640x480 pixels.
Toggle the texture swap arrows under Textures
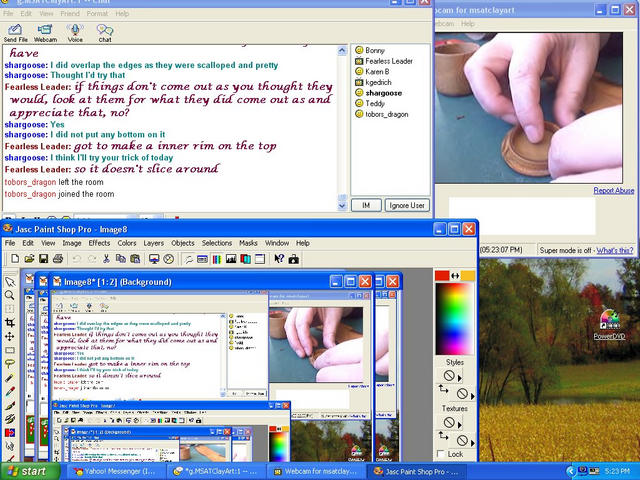point(443,436)
